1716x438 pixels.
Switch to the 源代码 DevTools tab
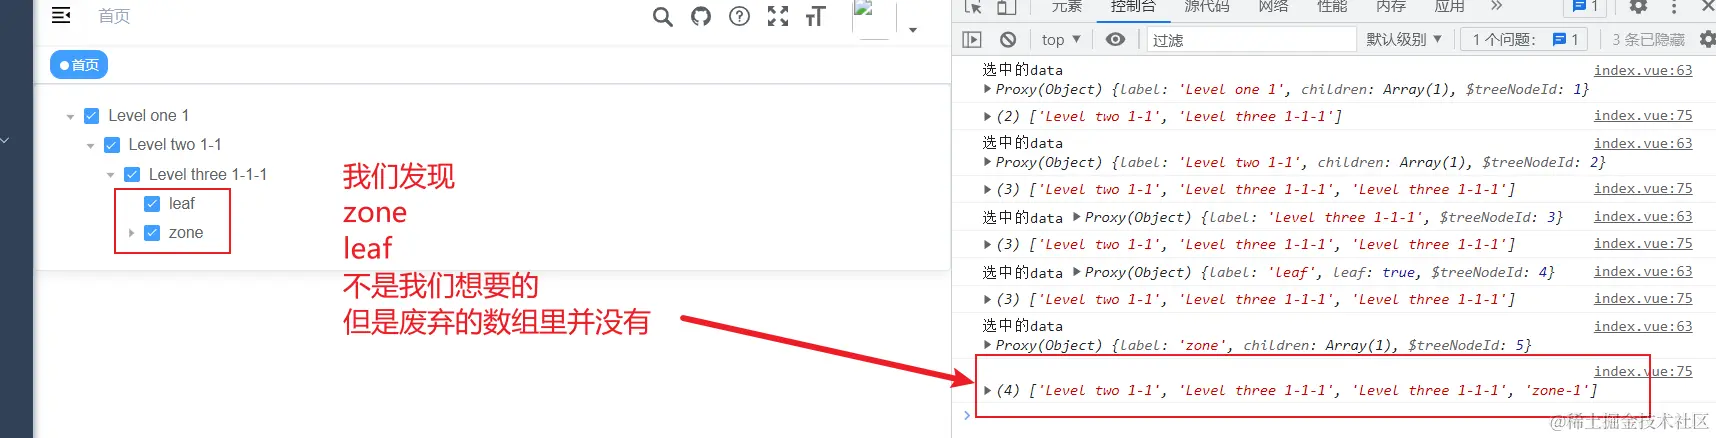pos(1207,6)
